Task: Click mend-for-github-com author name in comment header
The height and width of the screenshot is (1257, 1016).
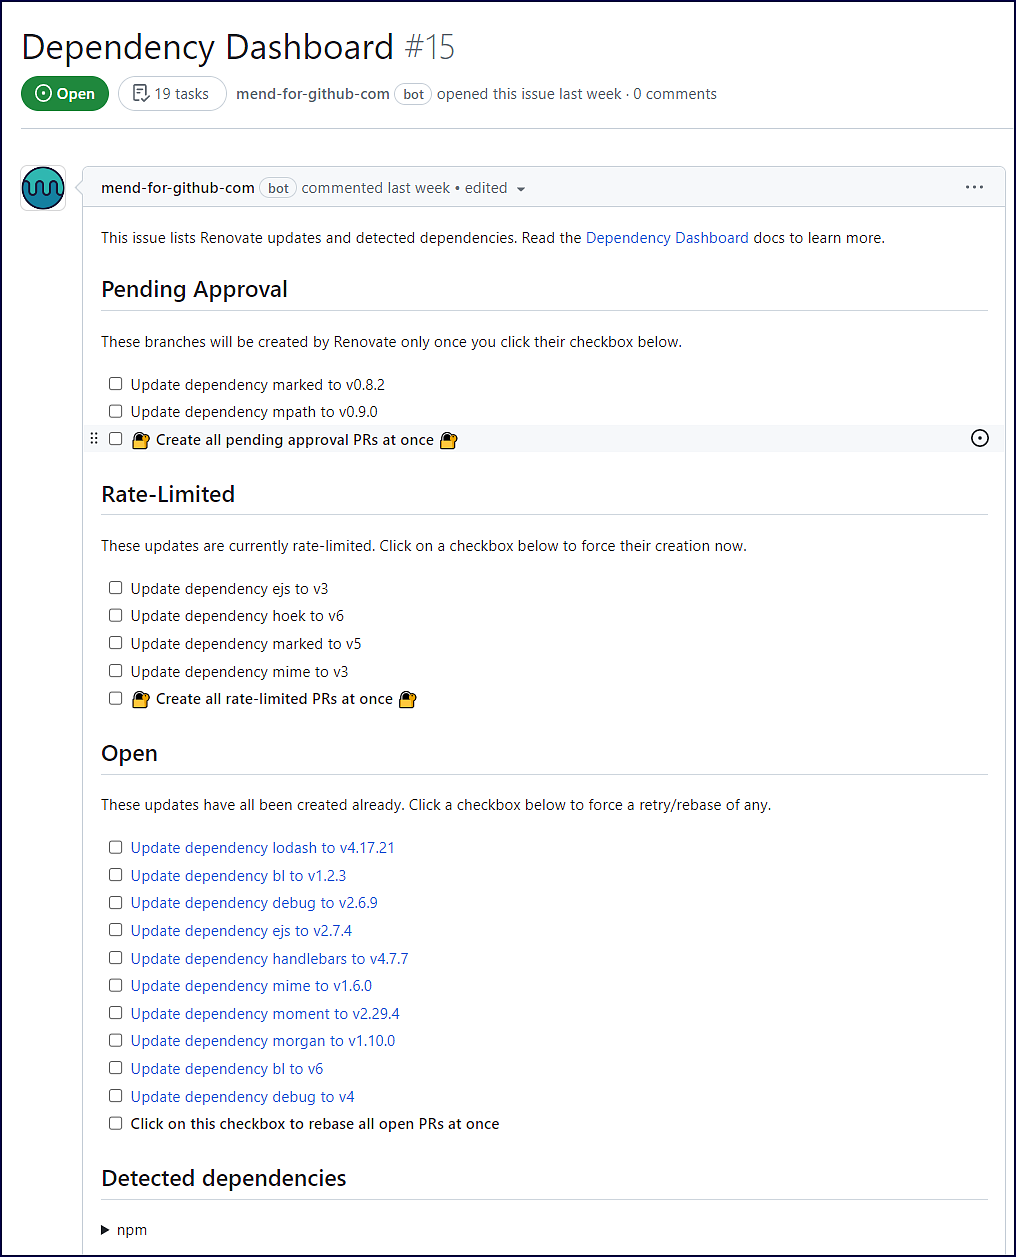Action: click(x=178, y=188)
